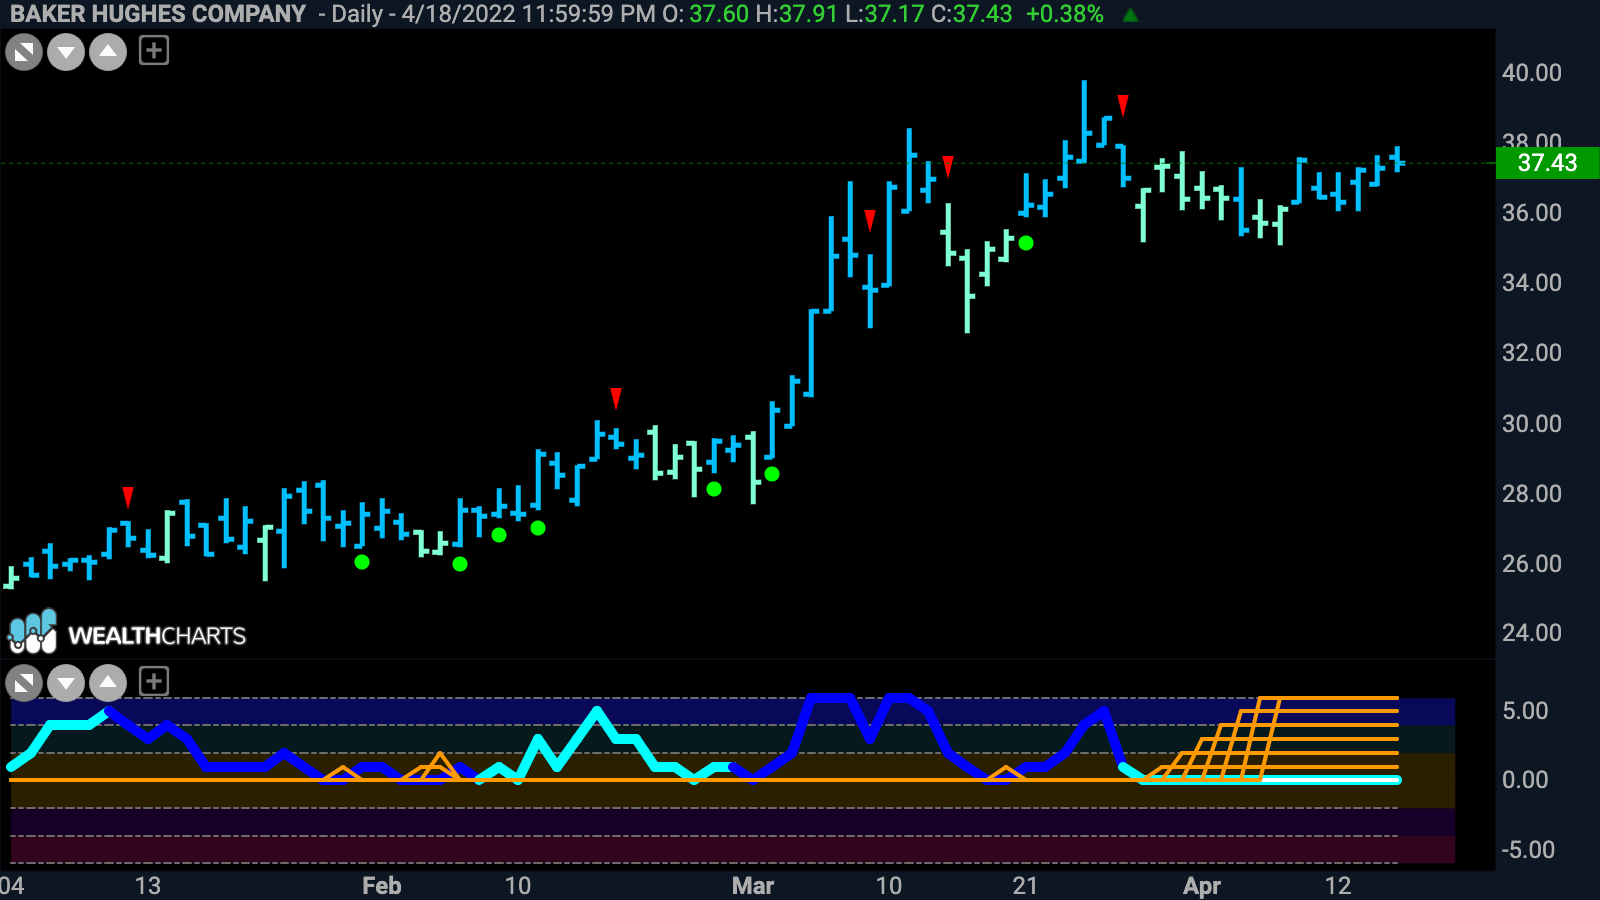Click the Mar date axis label
This screenshot has width=1600, height=900.
tap(753, 886)
